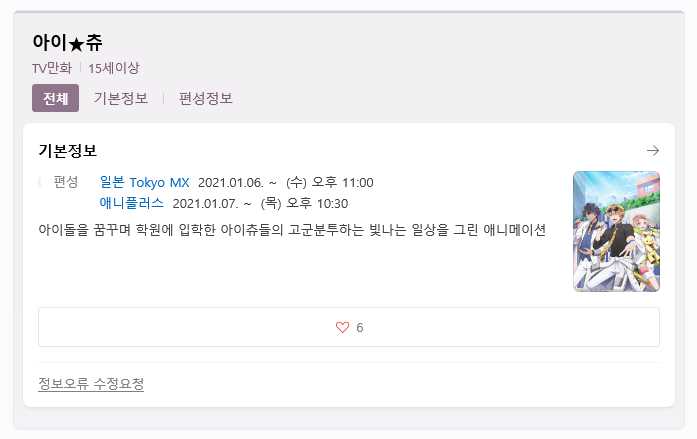Click the TV만화 genre label
This screenshot has height=439, width=697.
(52, 68)
